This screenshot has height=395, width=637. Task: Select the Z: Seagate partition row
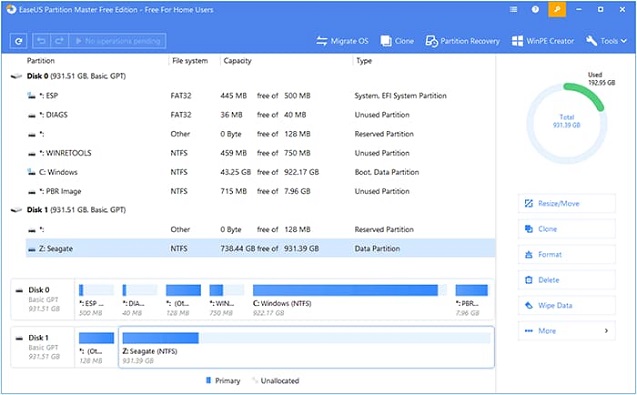click(260, 248)
